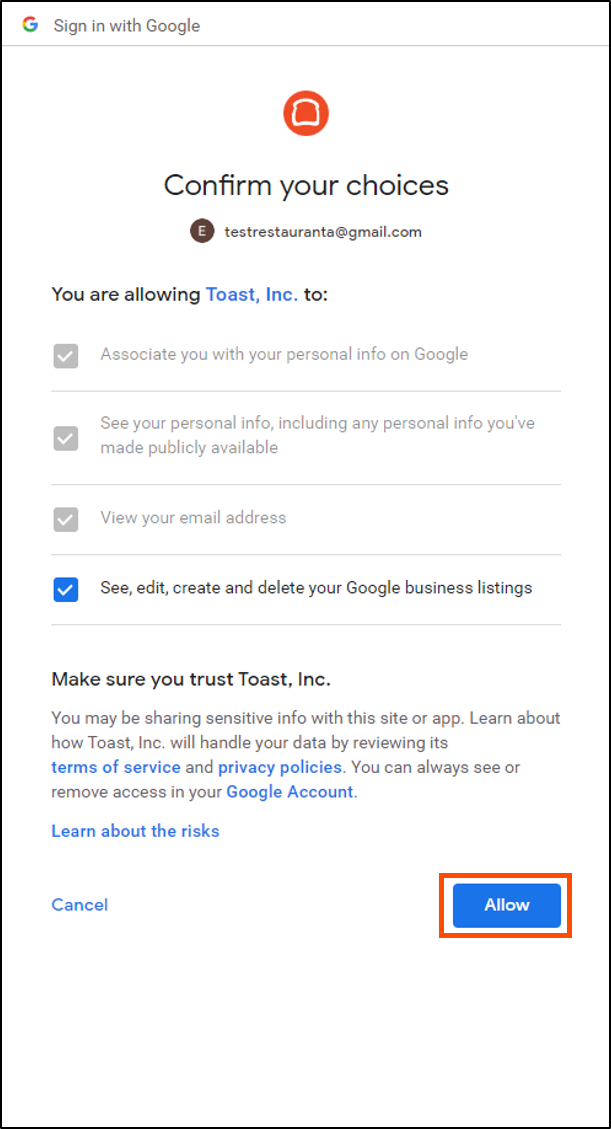
Task: Click the Associate you with personal info checkbox
Action: point(66,356)
